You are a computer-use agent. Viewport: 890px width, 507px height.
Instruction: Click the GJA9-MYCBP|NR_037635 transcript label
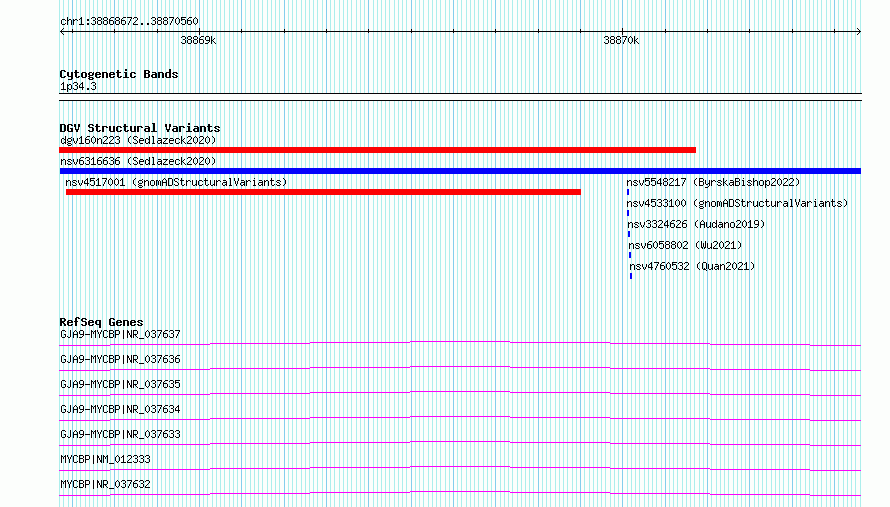(120, 384)
